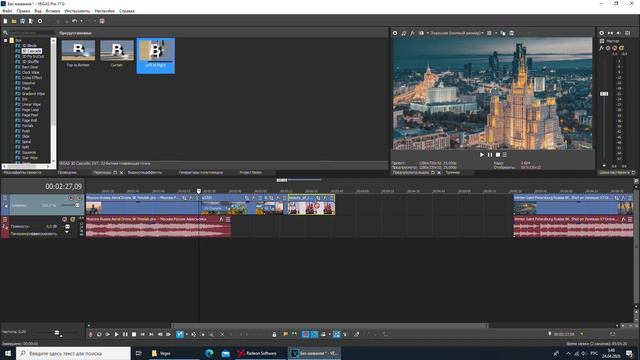Adjust the master volume fader
The width and height of the screenshot is (640, 360).
[x=604, y=94]
